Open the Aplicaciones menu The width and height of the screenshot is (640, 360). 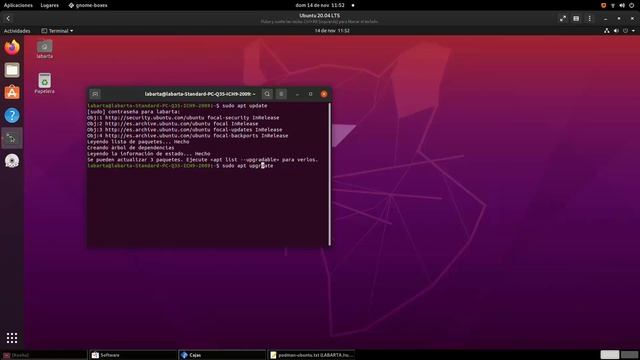point(18,5)
